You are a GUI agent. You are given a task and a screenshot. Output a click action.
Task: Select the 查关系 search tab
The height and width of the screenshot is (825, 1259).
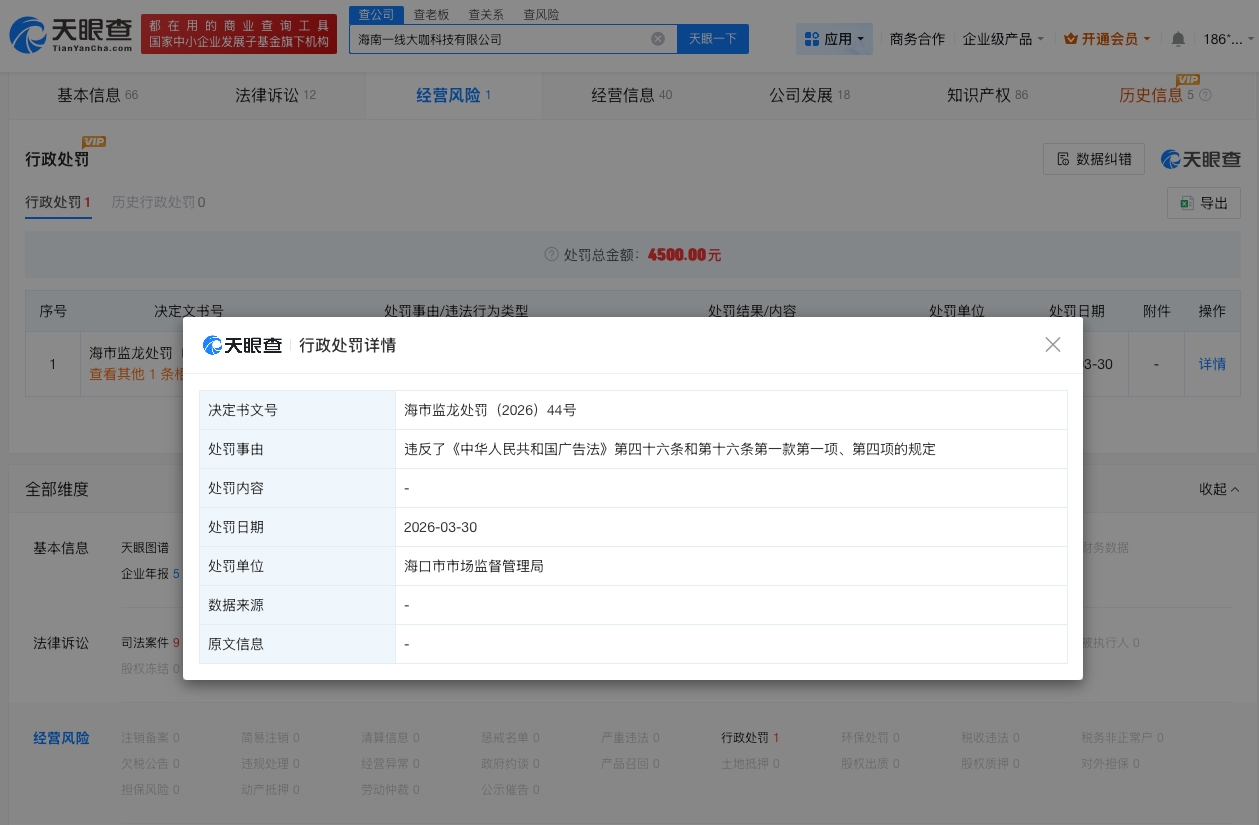point(486,14)
